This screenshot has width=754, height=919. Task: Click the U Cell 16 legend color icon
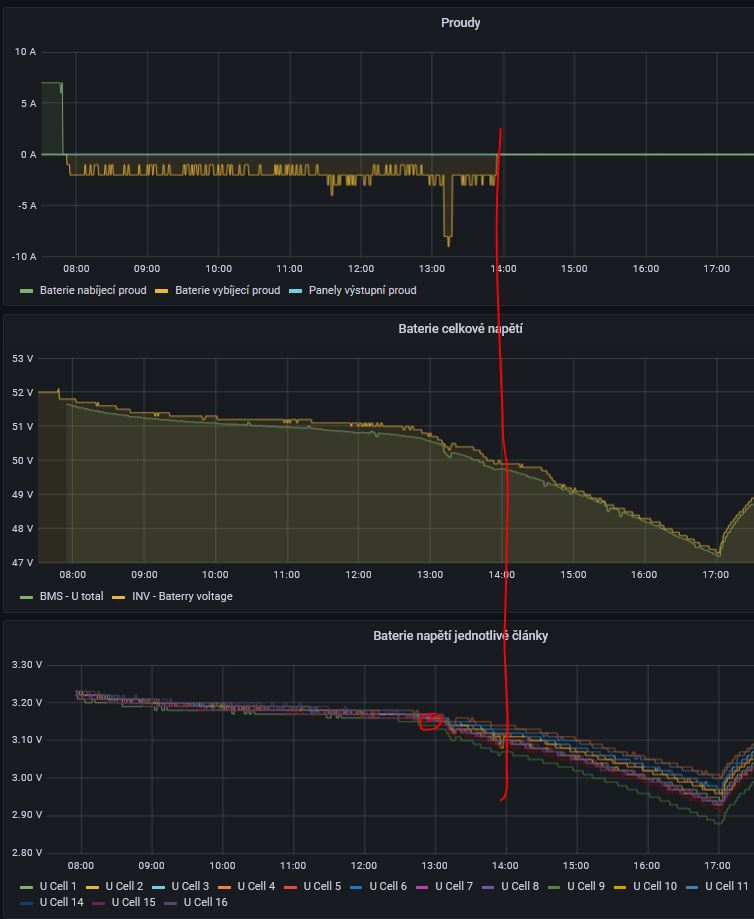click(x=171, y=903)
